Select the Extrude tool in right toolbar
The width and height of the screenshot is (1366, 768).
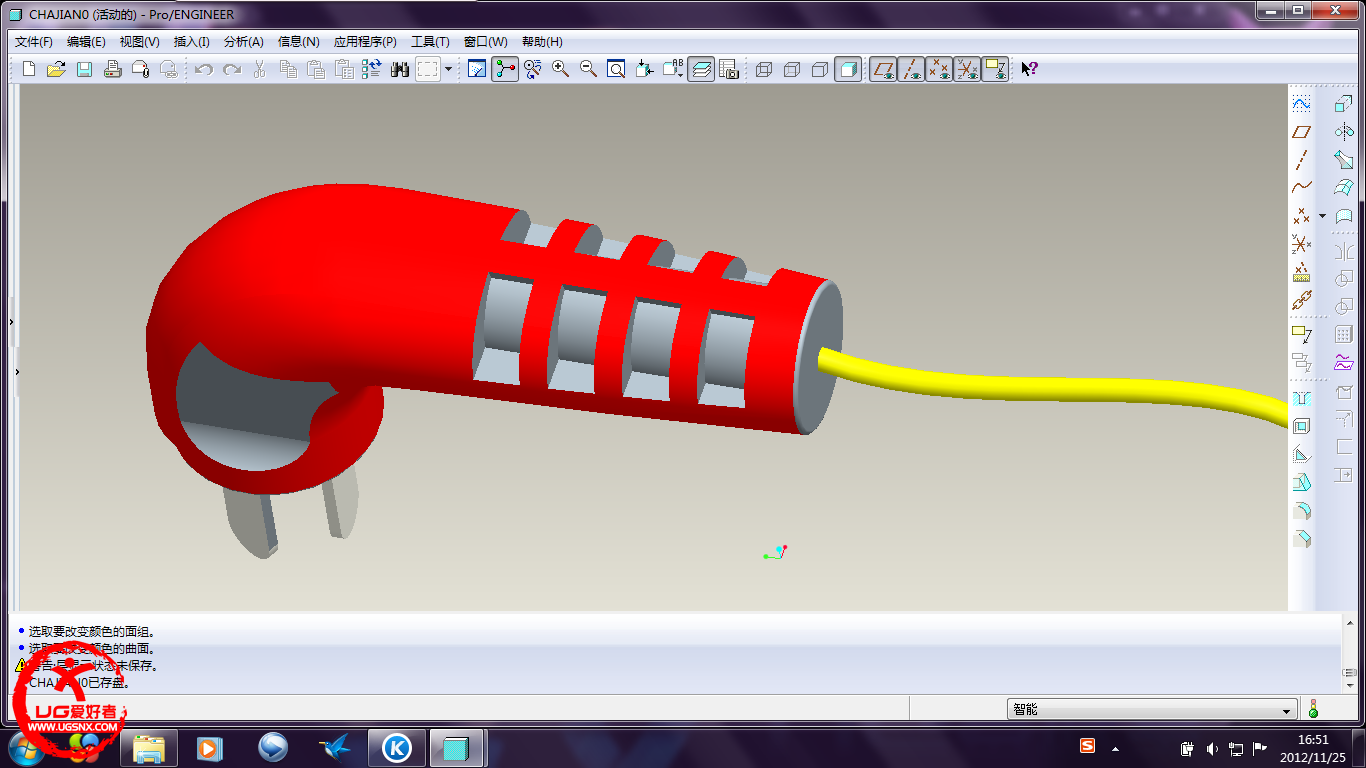coord(1344,104)
